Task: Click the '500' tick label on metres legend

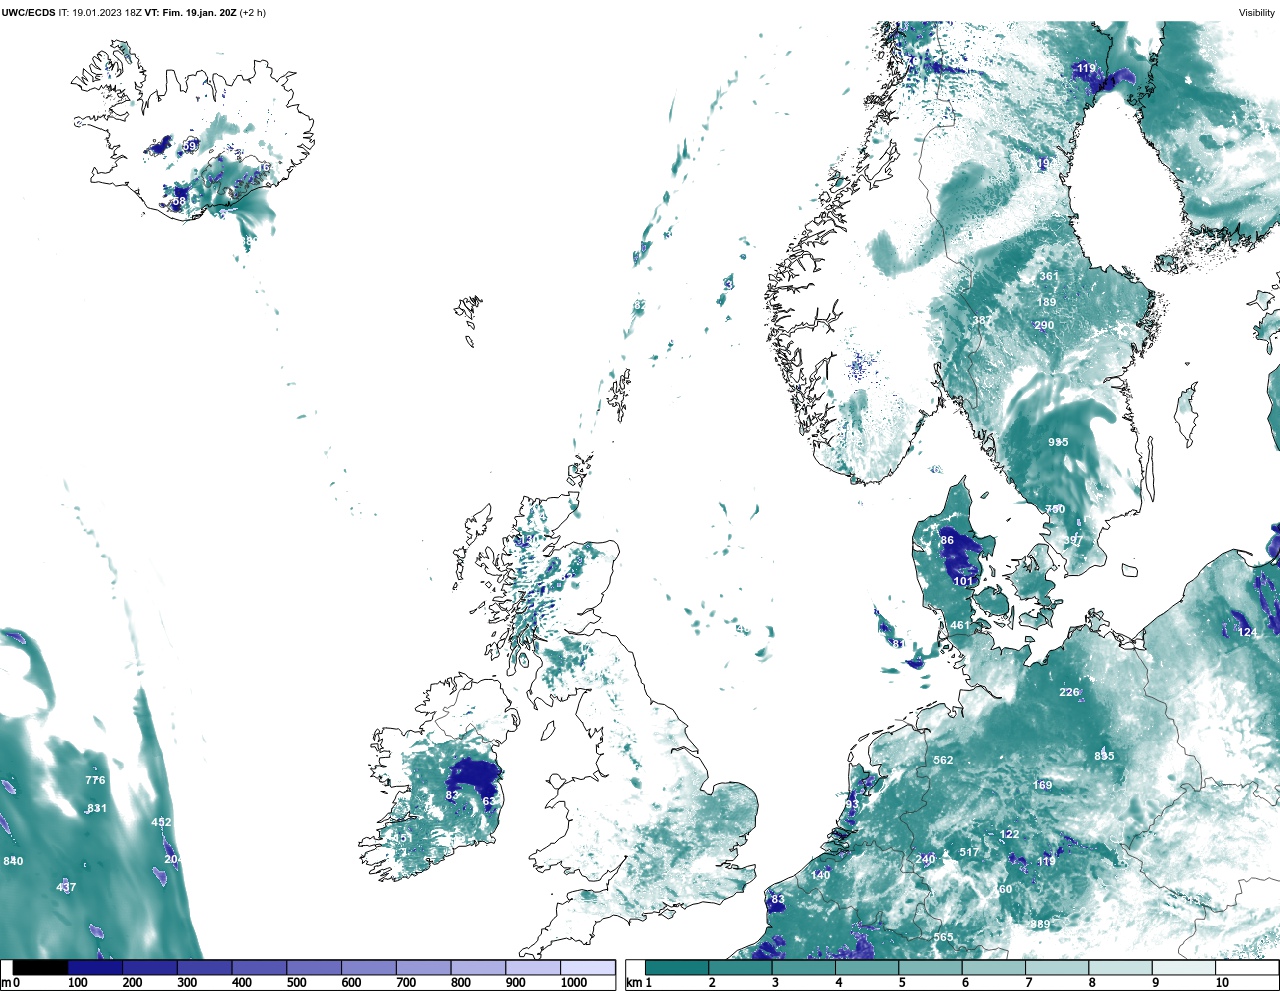Action: tap(297, 983)
